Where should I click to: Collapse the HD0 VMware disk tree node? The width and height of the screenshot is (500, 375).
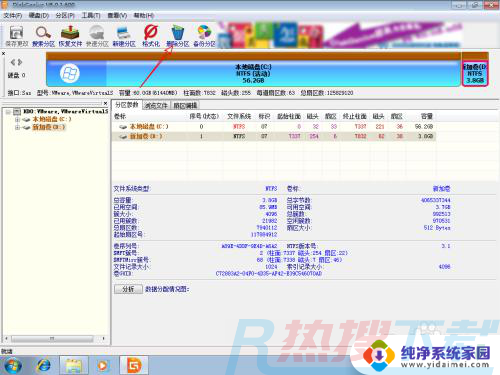click(x=8, y=112)
